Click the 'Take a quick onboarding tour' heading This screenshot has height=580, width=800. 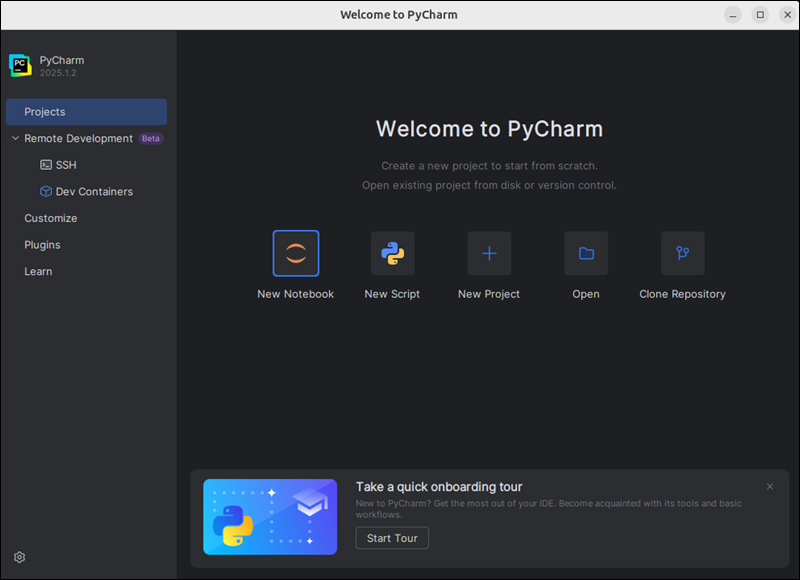[439, 487]
